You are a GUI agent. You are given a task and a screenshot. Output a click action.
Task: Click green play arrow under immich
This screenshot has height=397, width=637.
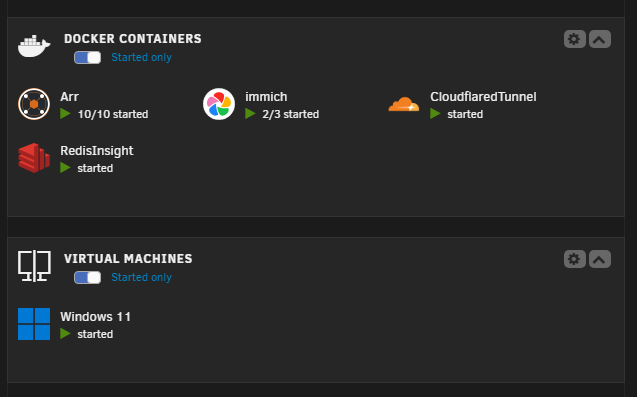[250, 114]
